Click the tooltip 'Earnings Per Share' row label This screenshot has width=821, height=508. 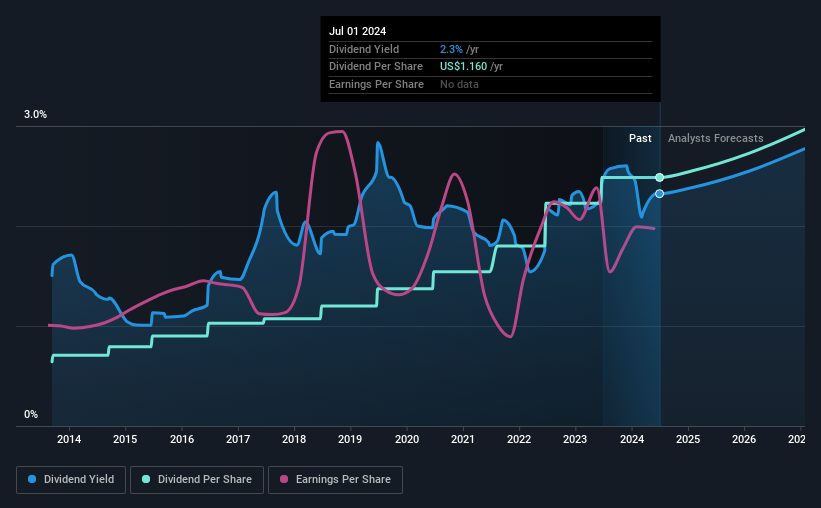click(376, 84)
